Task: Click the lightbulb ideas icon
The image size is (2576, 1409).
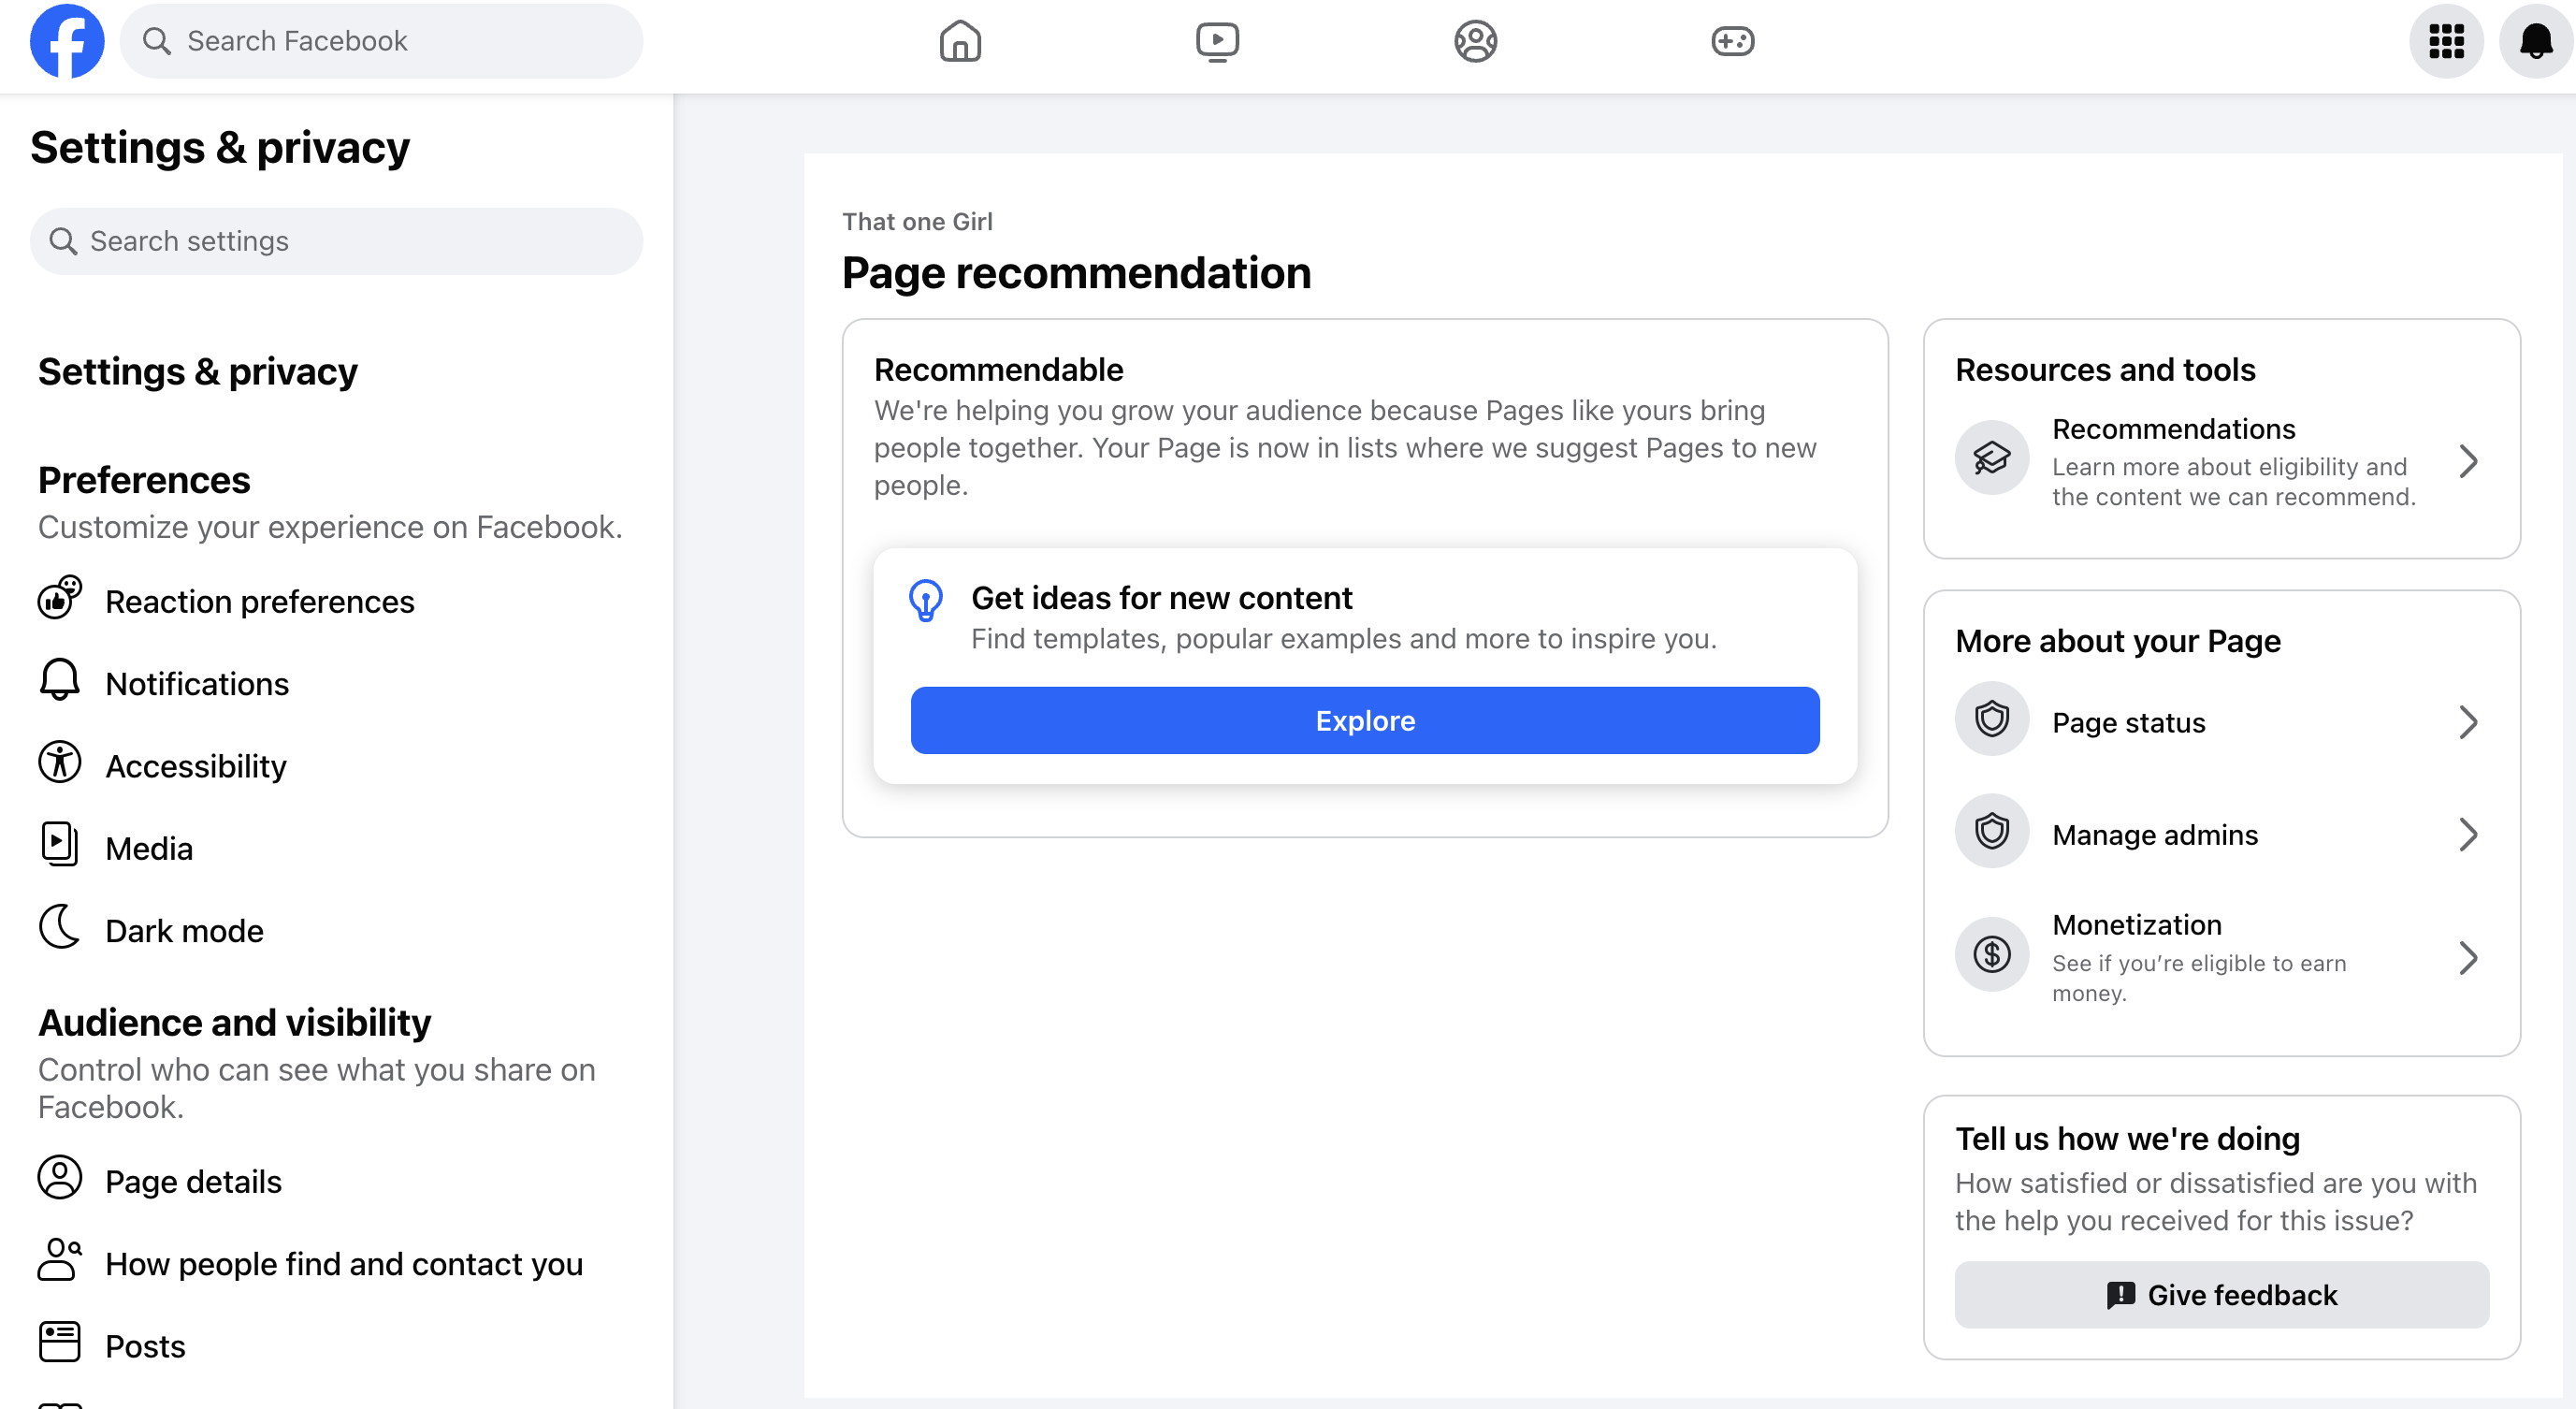Action: point(926,600)
